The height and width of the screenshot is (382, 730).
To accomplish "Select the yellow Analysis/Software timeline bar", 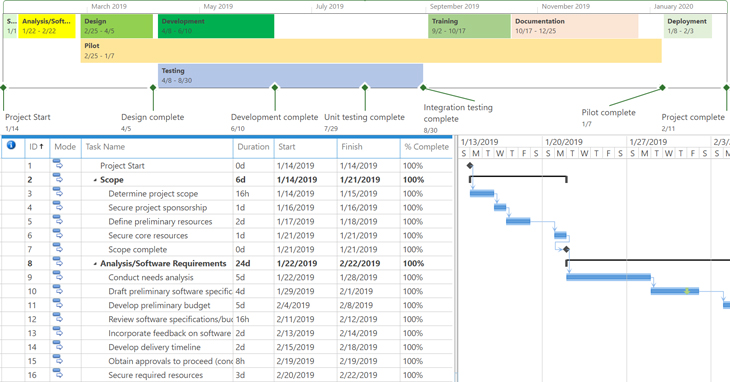I will [47, 27].
